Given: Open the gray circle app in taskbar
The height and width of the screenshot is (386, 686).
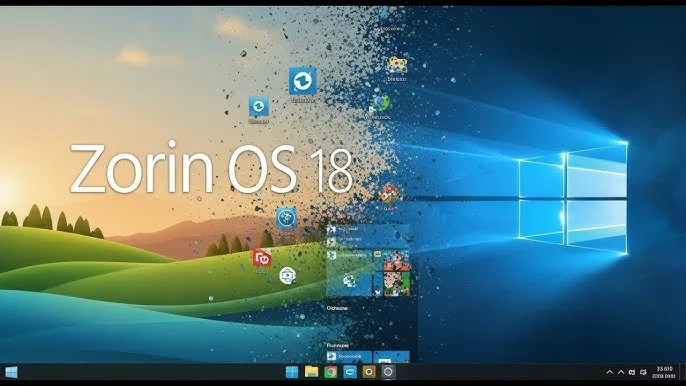Looking at the screenshot, I should (388, 372).
